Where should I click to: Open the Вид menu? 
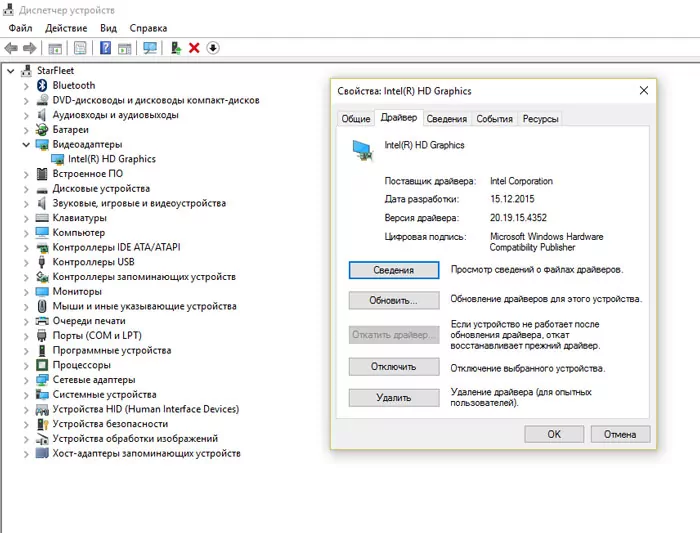coord(108,28)
